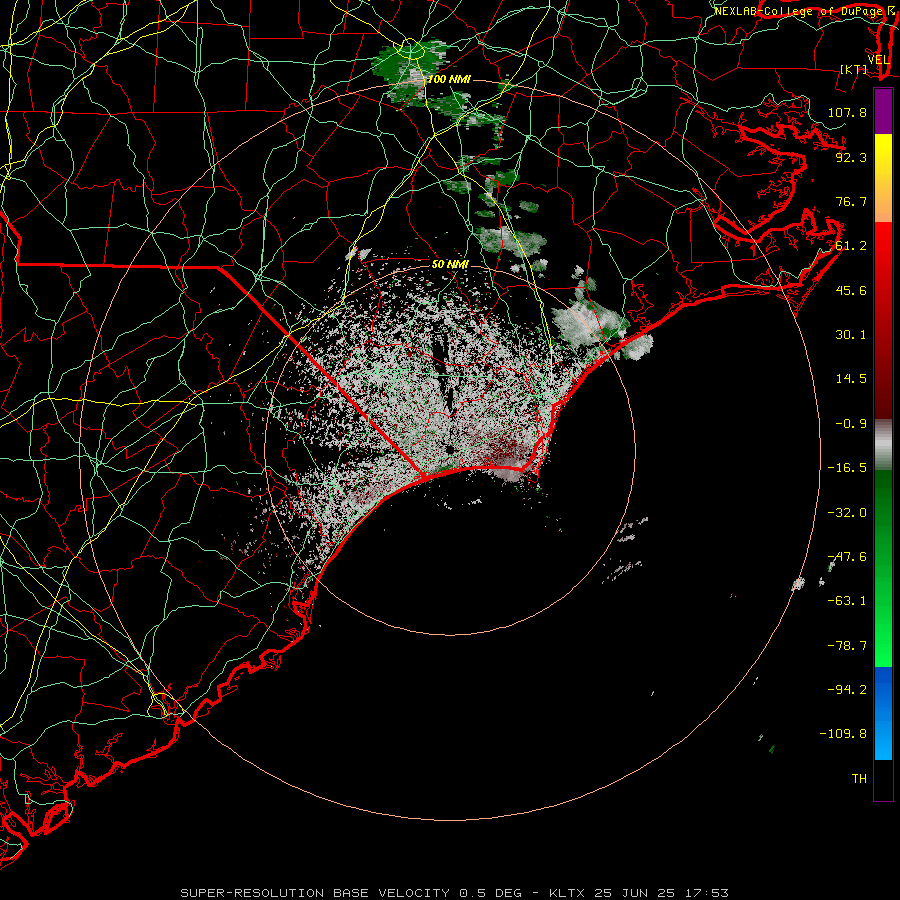Click the 14.5 legend value
Viewport: 900px width, 900px height.
851,379
